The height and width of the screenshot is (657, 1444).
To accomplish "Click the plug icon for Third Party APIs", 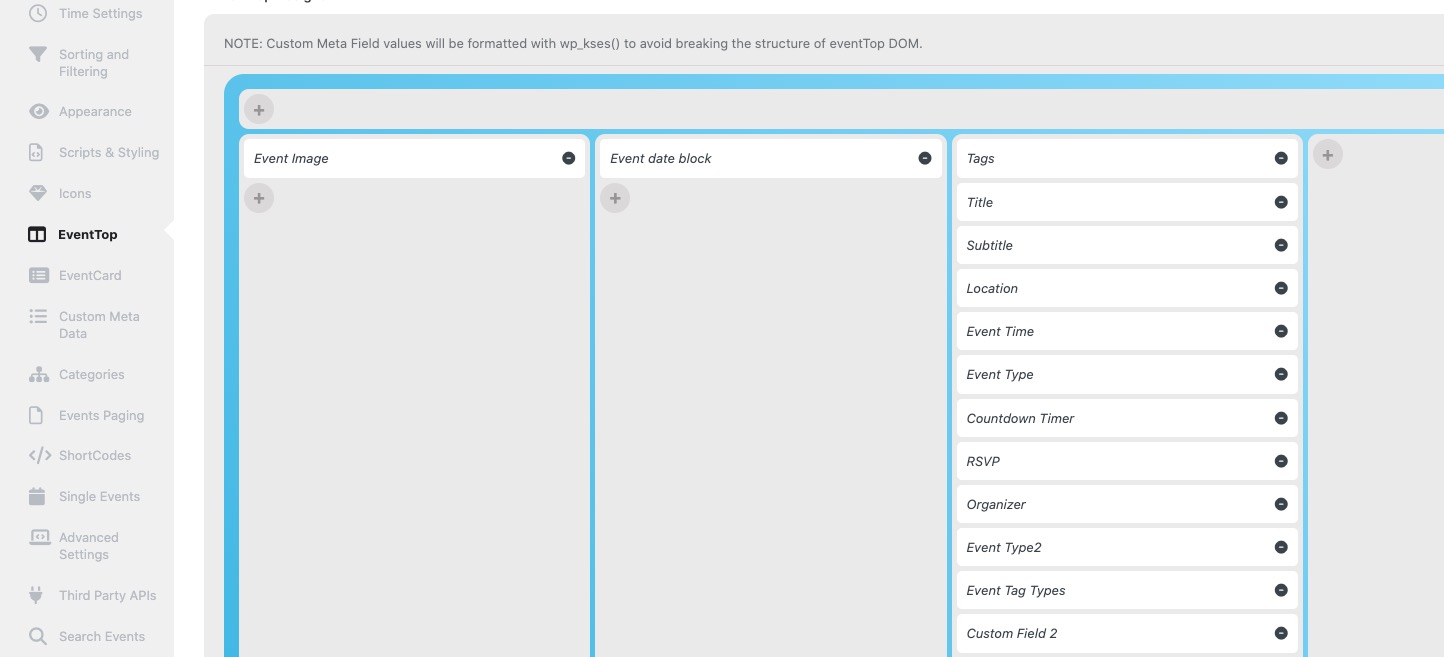I will (37, 595).
